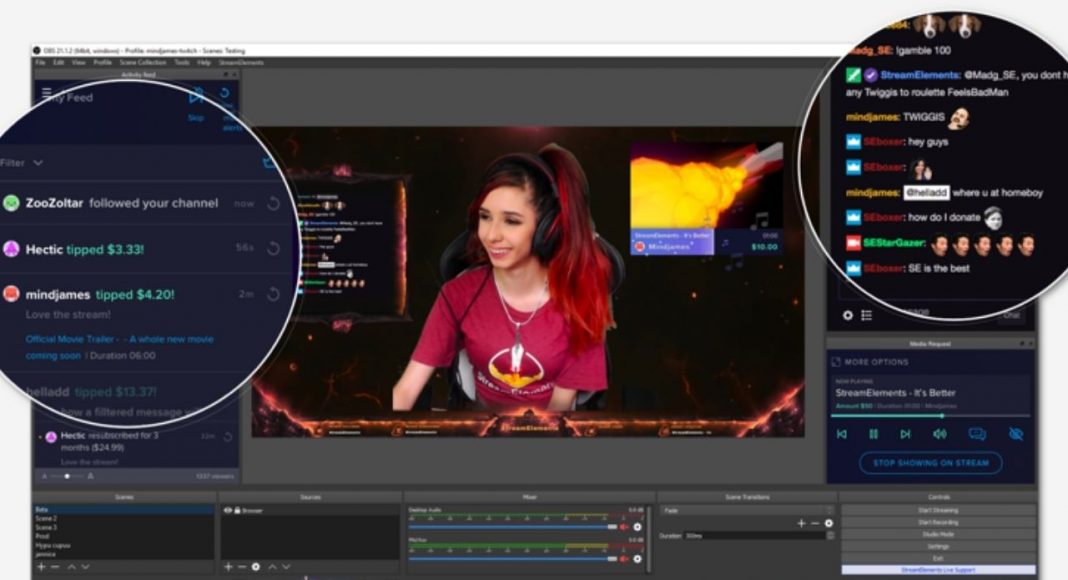
Task: Add a scene transition with plus icon
Action: [x=801, y=523]
